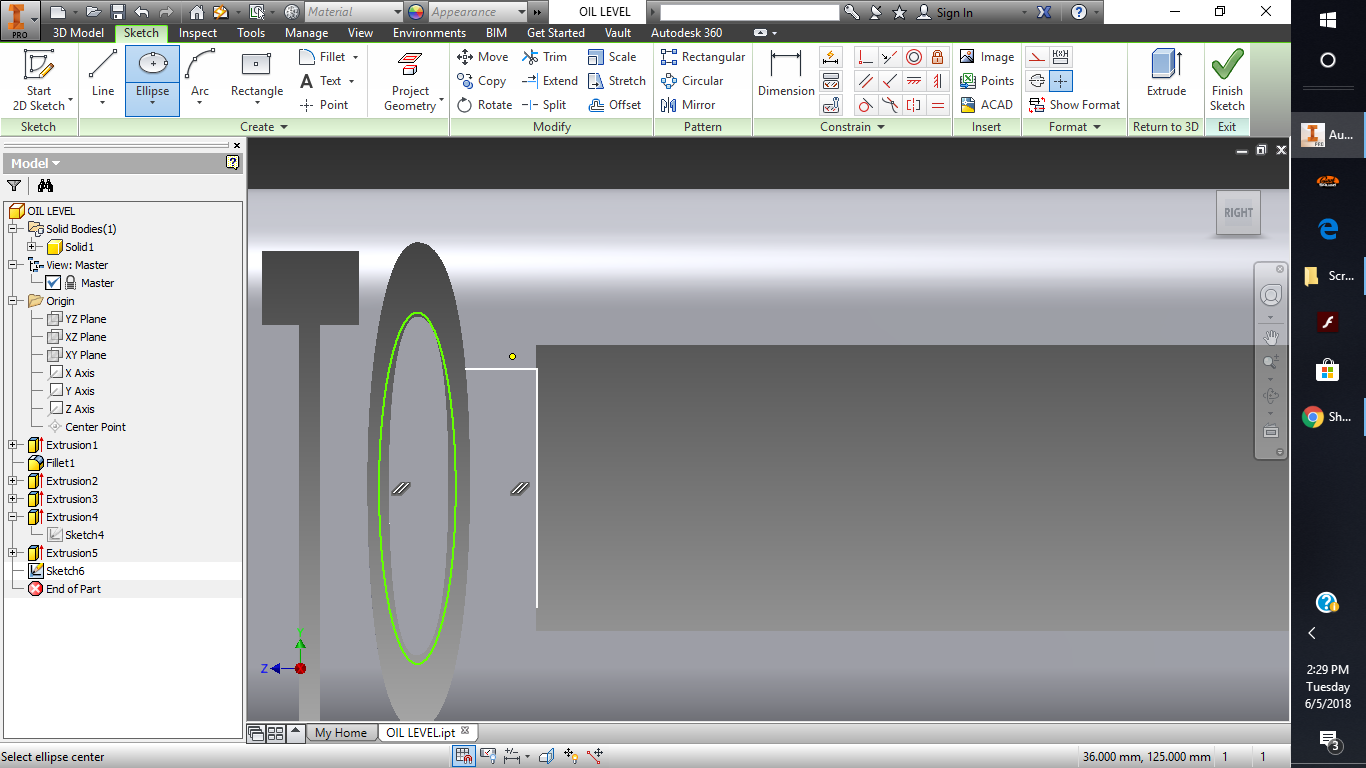This screenshot has width=1366, height=768.
Task: Click the Extrude tool
Action: tap(1166, 75)
